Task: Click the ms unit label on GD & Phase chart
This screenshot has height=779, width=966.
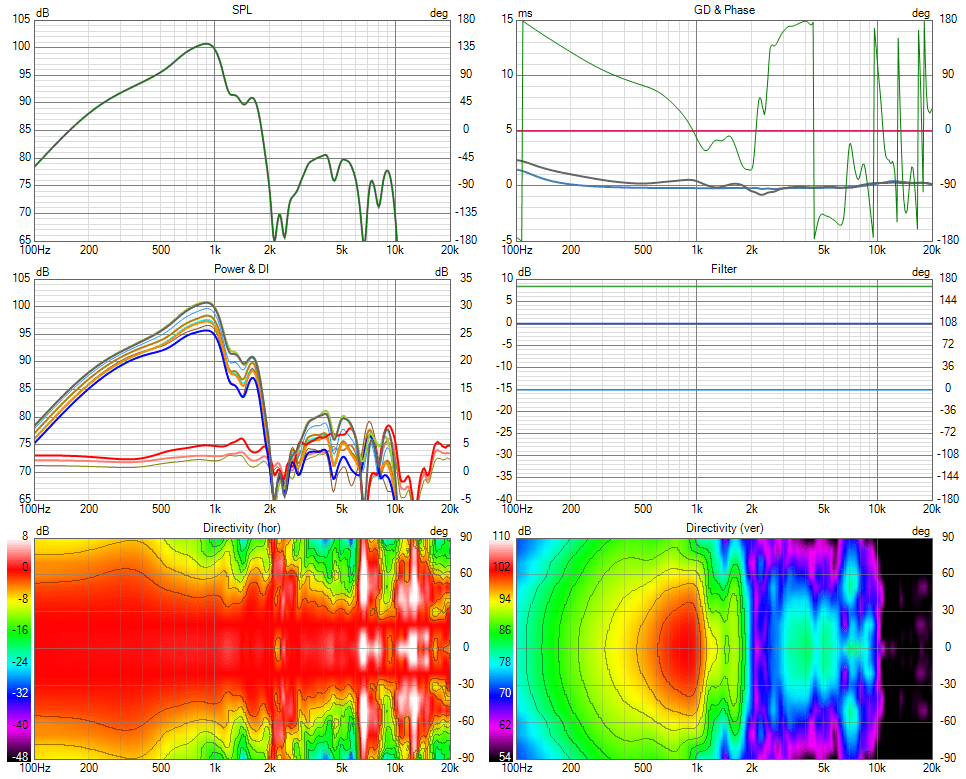Action: coord(526,13)
